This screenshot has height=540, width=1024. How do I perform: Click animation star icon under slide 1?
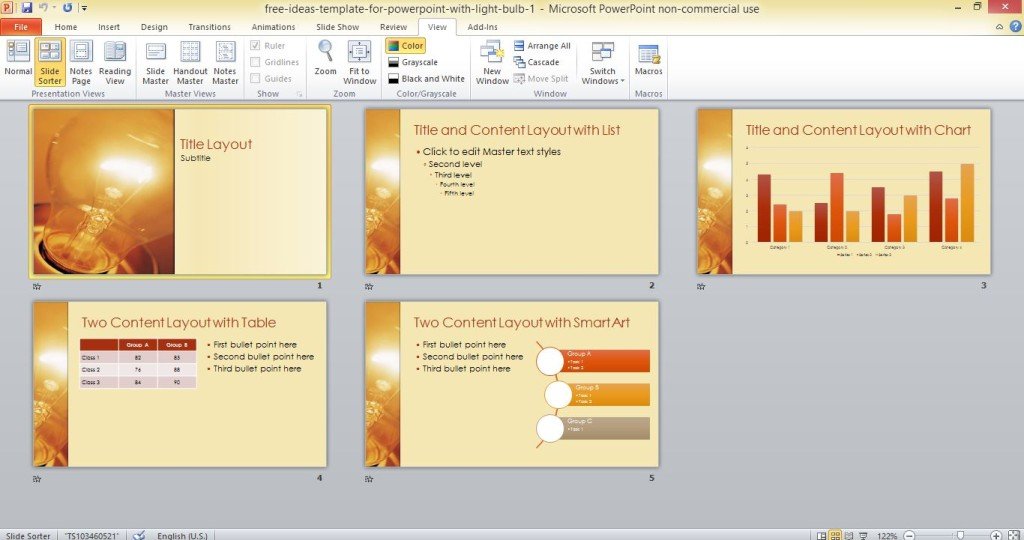[x=37, y=286]
